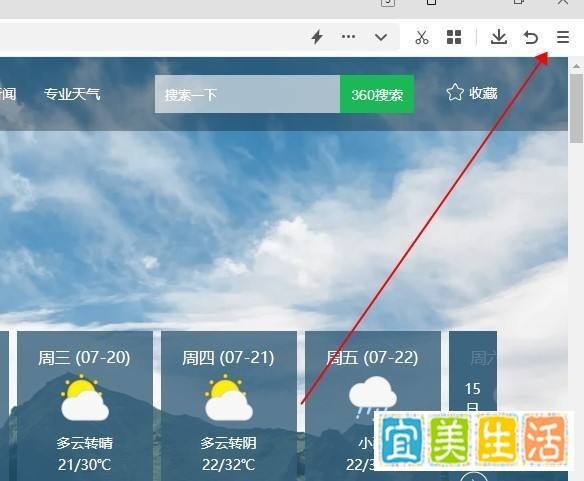This screenshot has height=481, width=584.
Task: Toggle the lightning speed mode icon
Action: click(317, 37)
